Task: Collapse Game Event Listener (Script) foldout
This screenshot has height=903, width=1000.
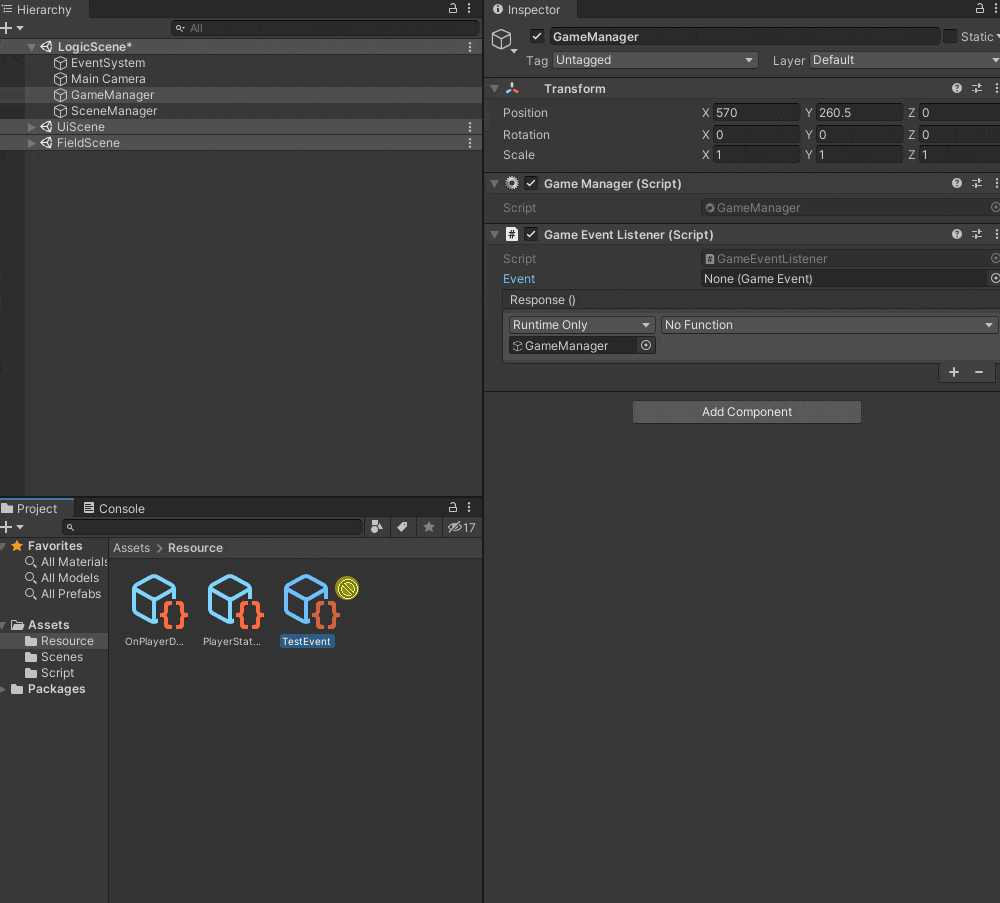Action: [495, 235]
